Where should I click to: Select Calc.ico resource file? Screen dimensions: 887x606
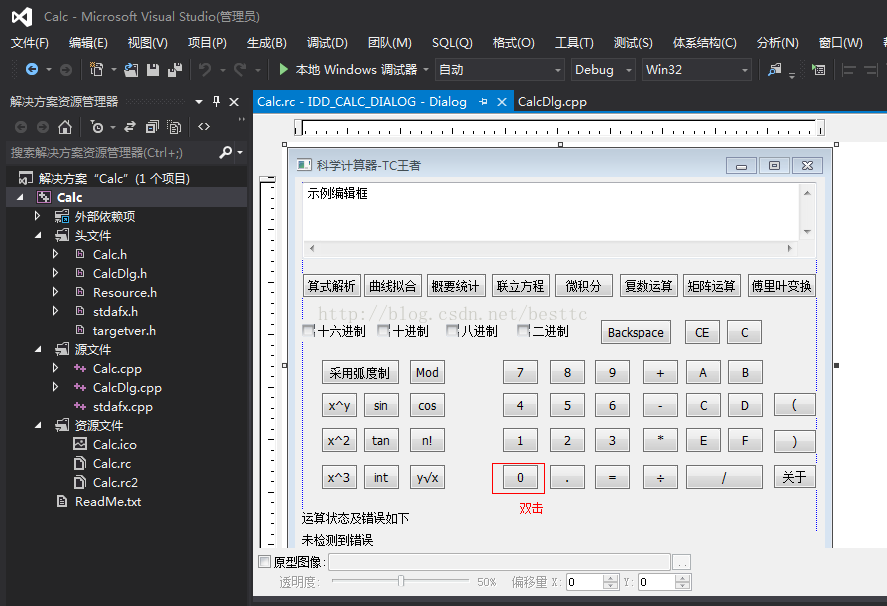point(115,444)
